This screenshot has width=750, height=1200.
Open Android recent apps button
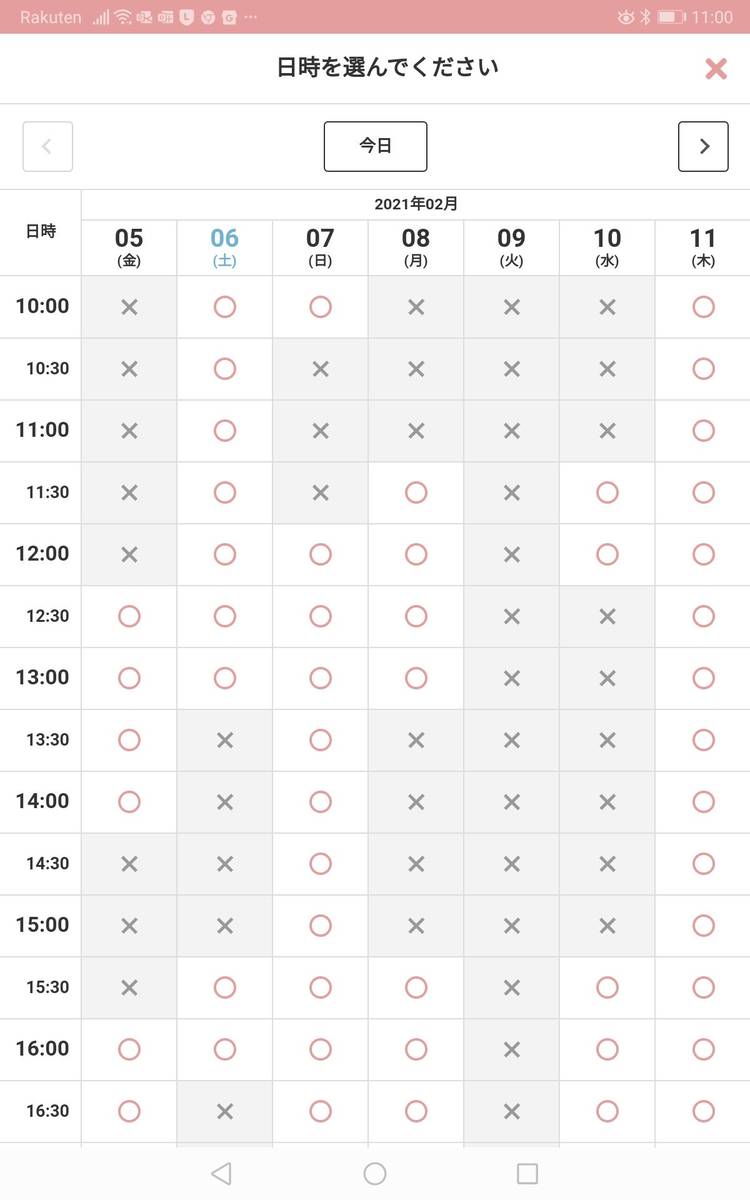coord(527,1173)
